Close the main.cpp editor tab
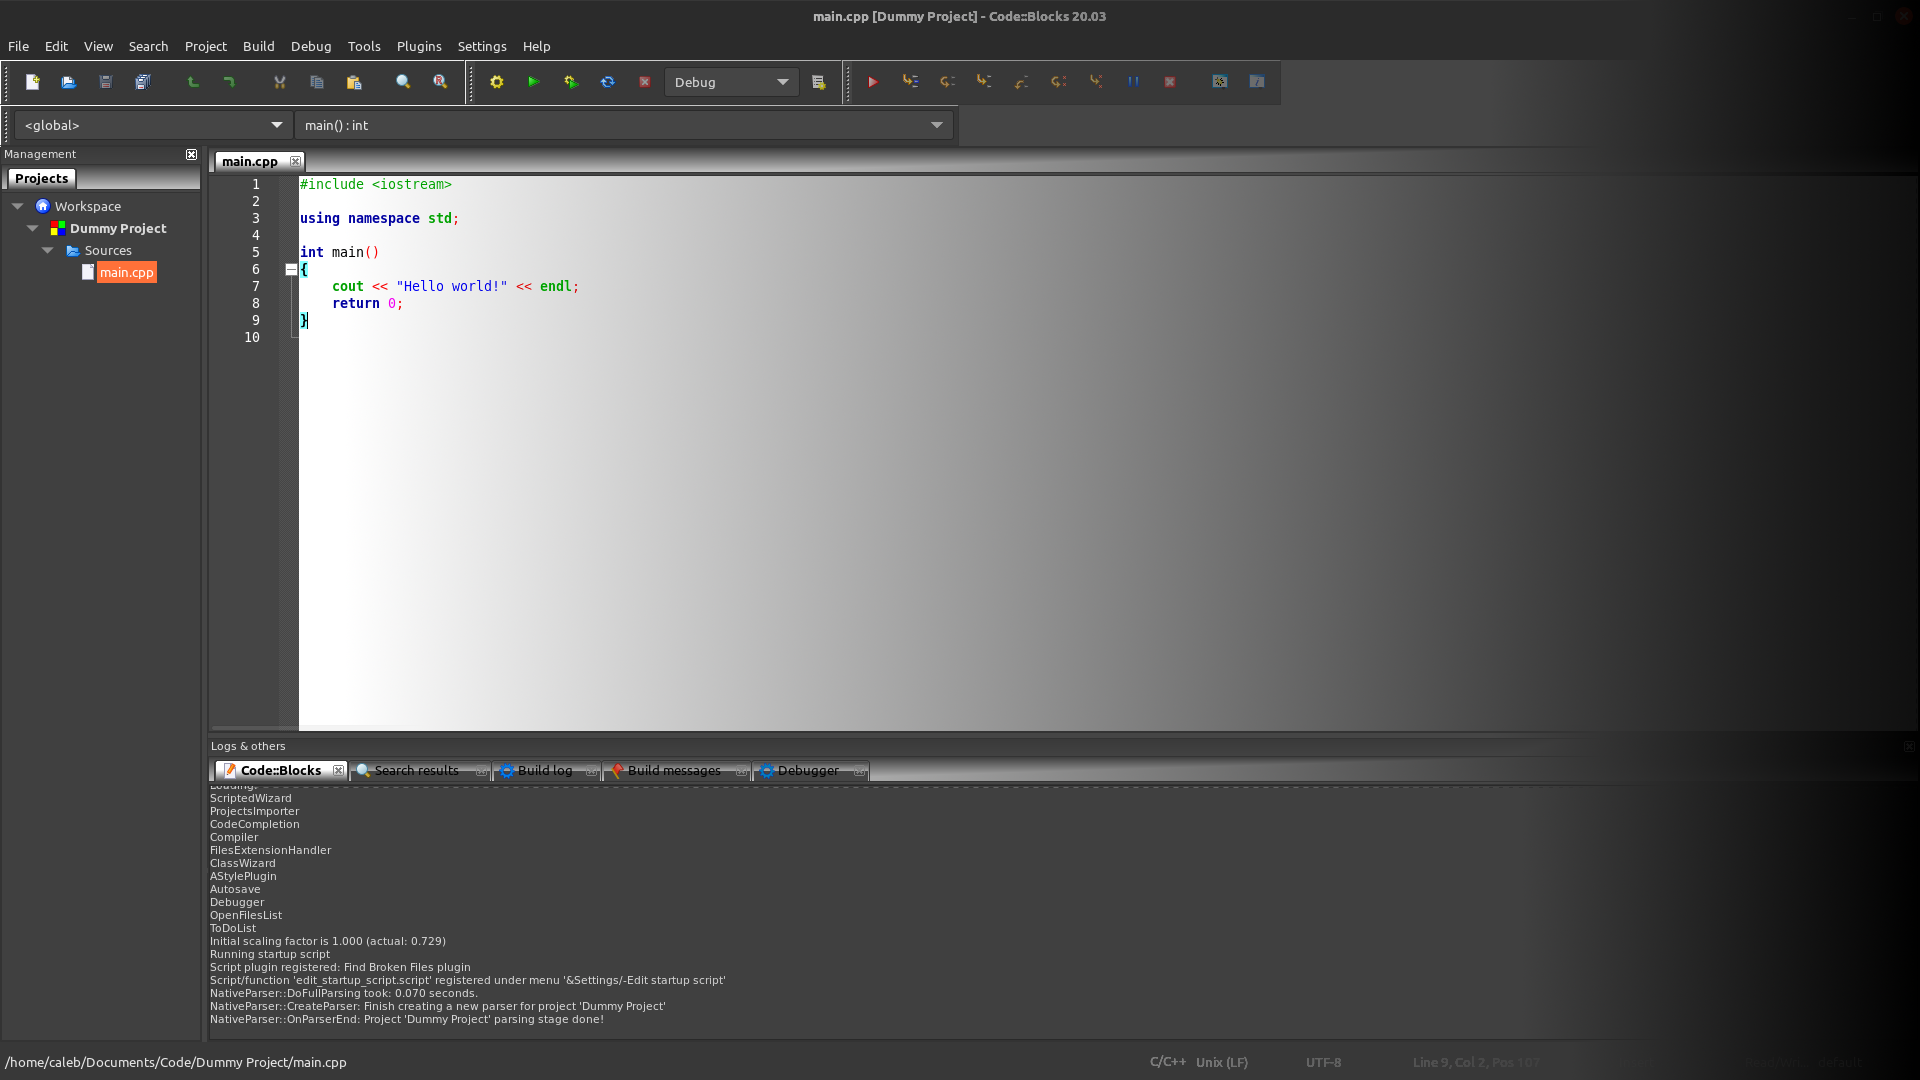Image resolution: width=1920 pixels, height=1080 pixels. pos(295,161)
